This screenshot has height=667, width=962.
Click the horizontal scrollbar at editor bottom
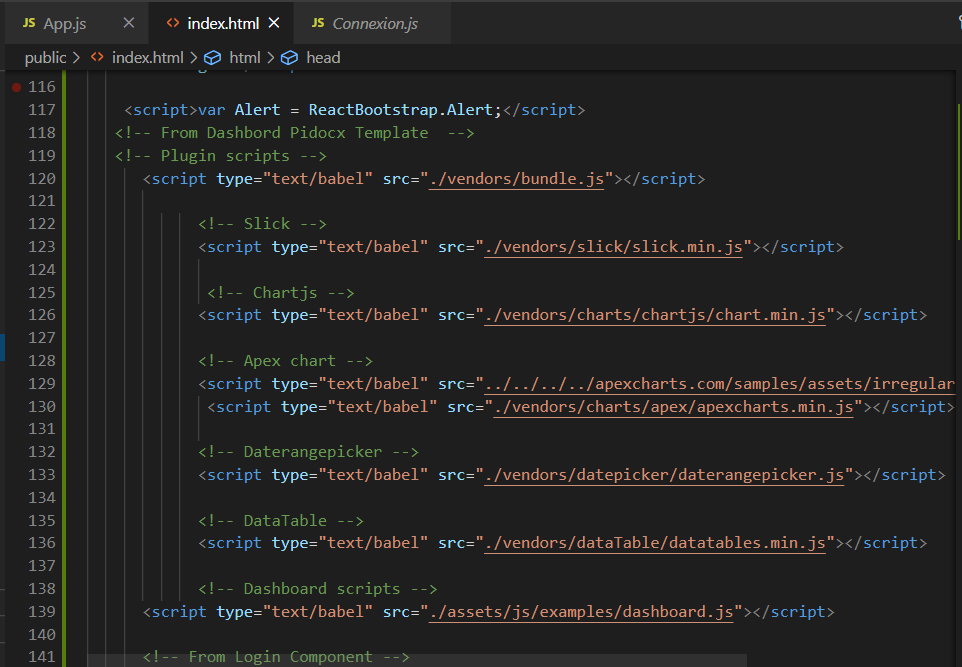pyautogui.click(x=417, y=660)
